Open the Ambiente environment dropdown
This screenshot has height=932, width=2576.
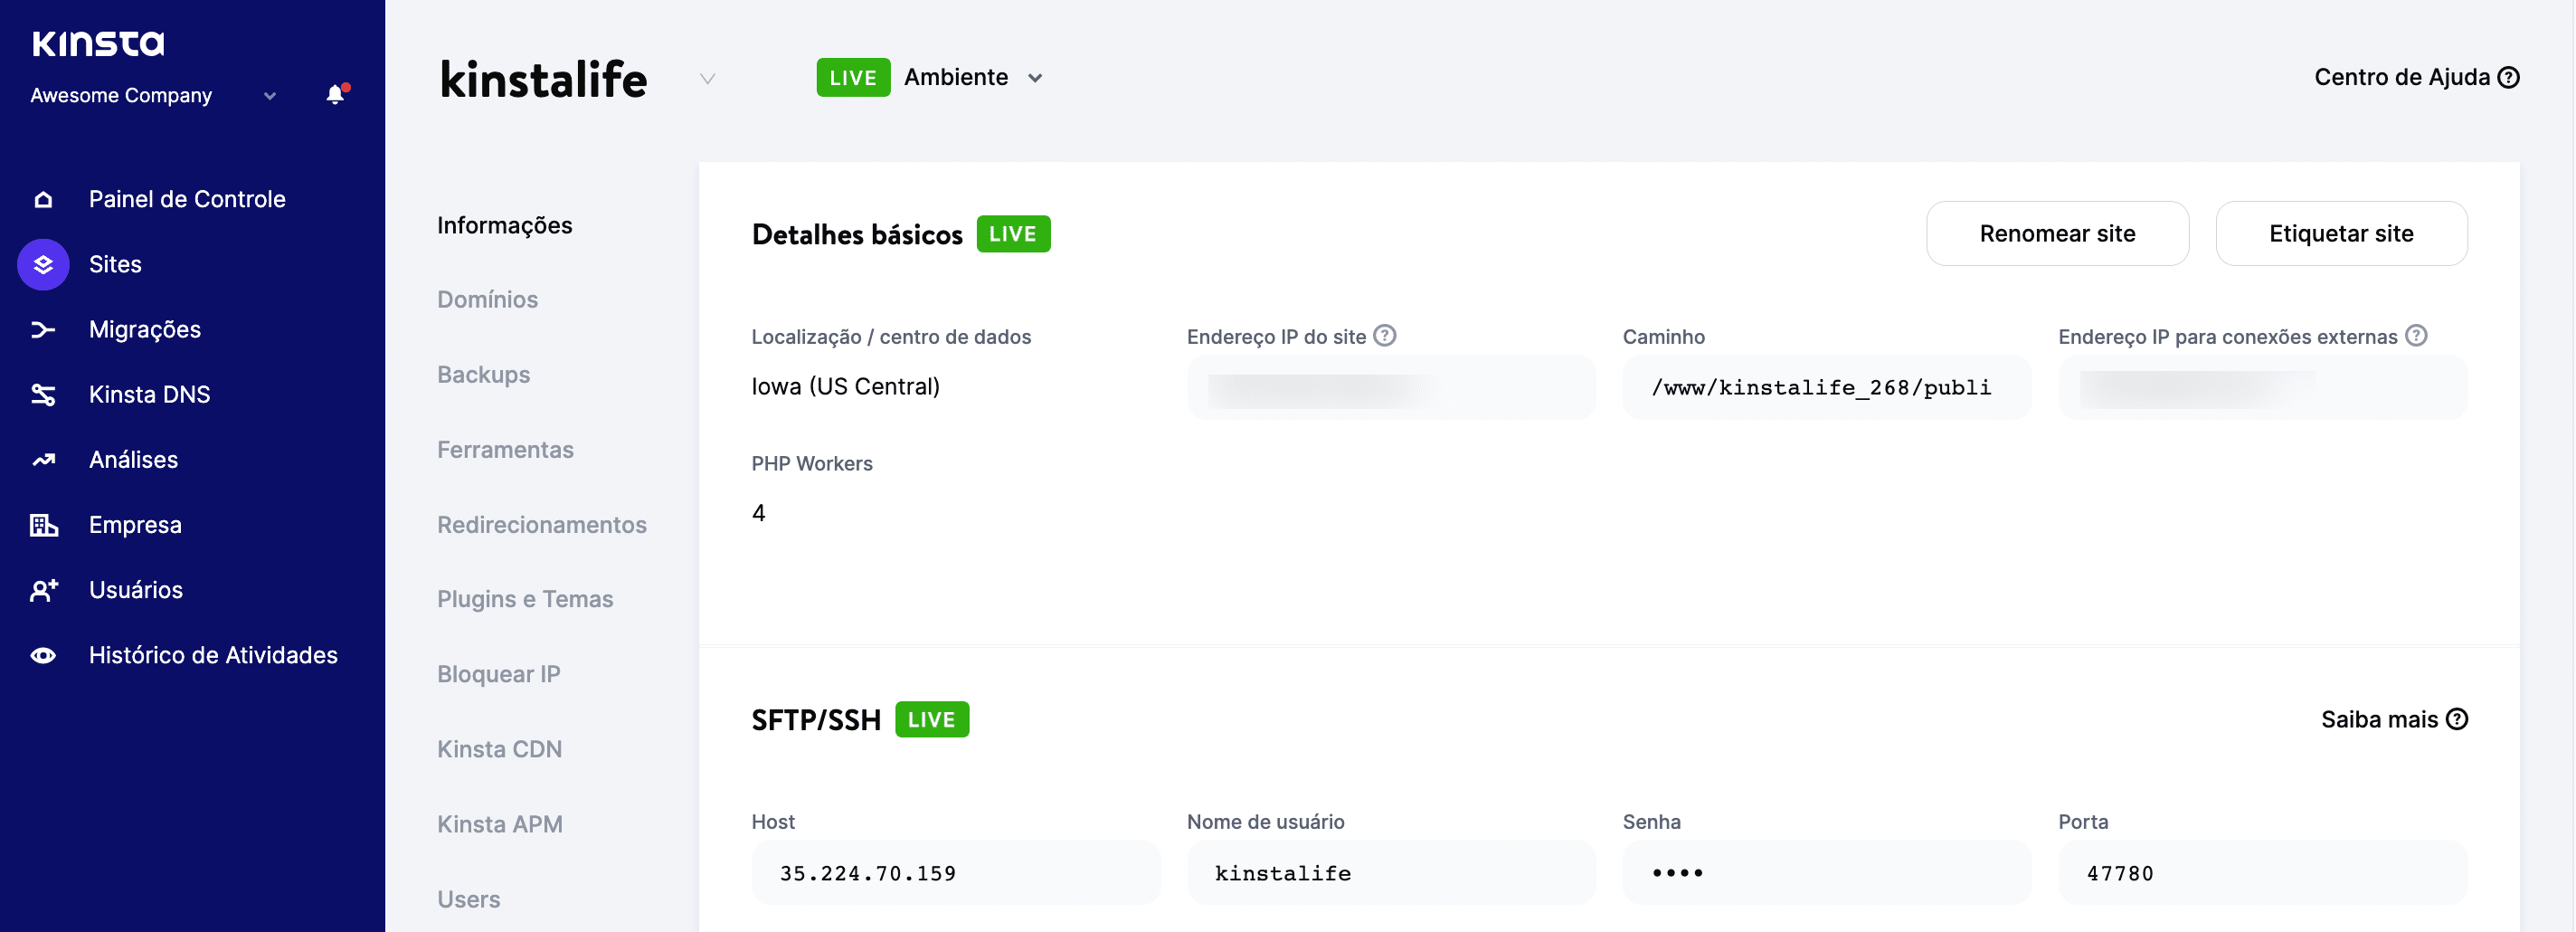click(1036, 77)
